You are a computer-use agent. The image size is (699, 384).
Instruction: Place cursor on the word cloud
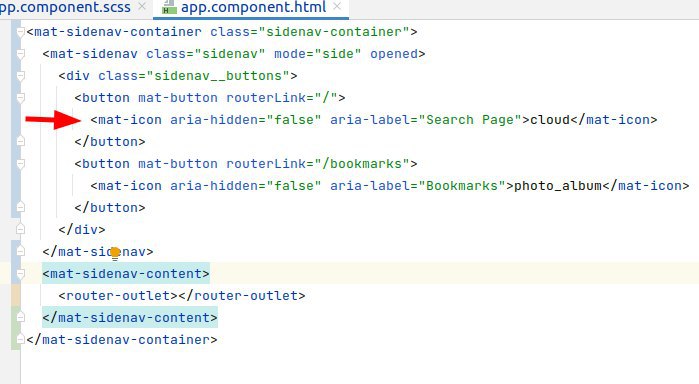tap(550, 120)
